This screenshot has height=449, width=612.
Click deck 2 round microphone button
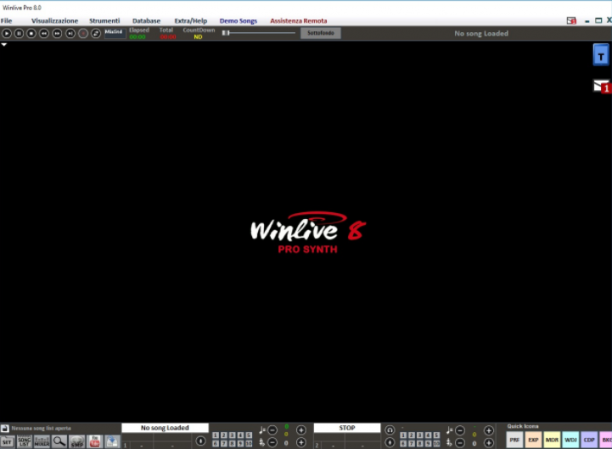(390, 443)
